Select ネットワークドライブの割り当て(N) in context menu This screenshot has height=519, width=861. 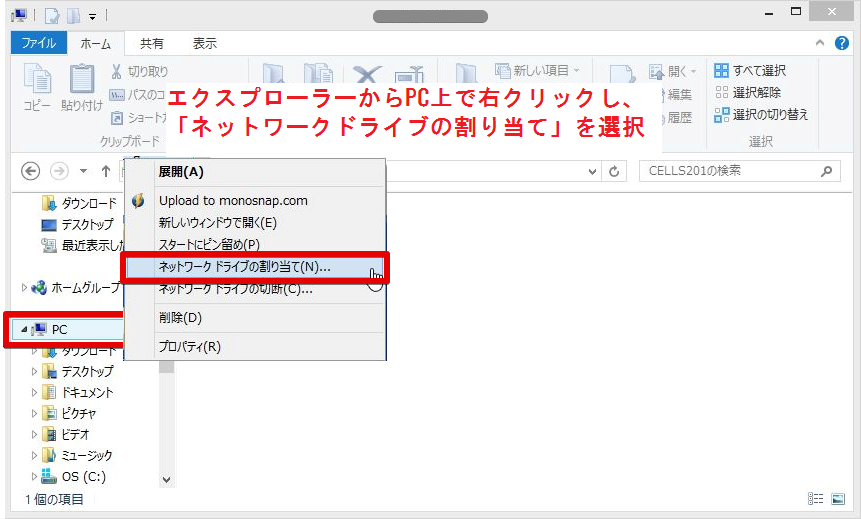(244, 267)
